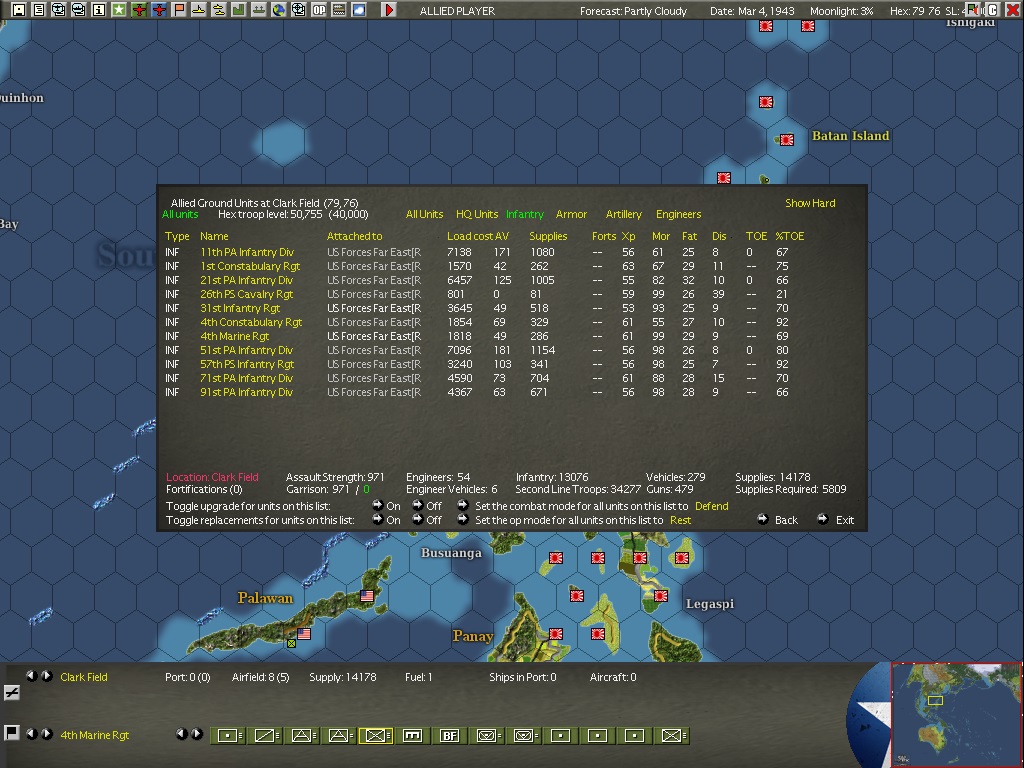The width and height of the screenshot is (1024, 768).
Task: Filter list by Engineers
Action: 679,214
